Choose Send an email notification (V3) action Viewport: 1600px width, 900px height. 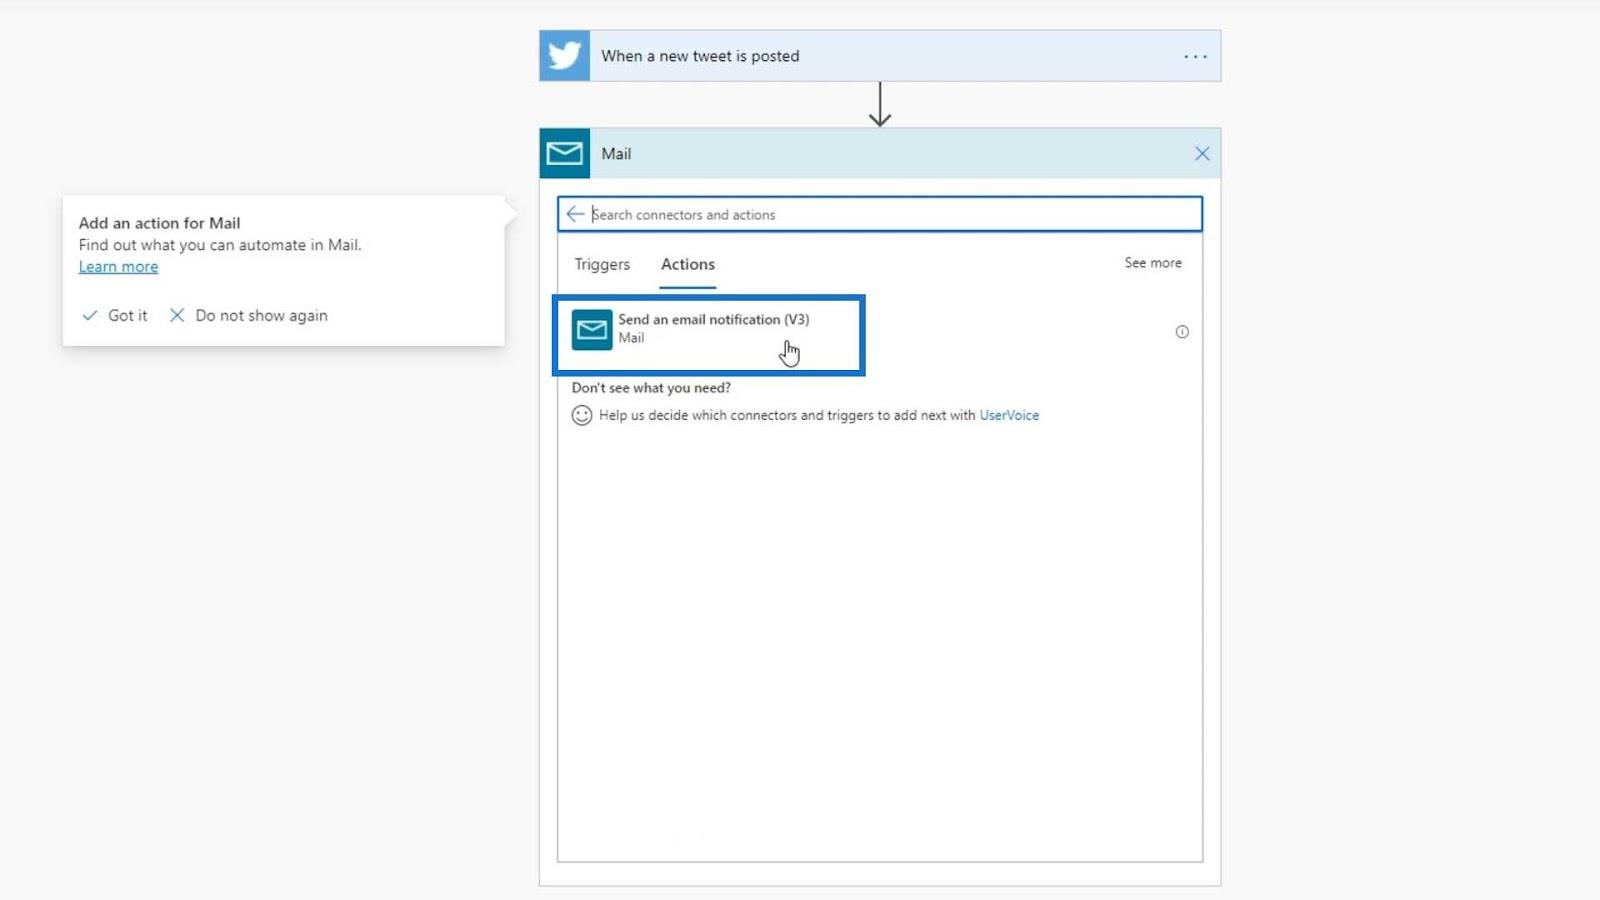[x=709, y=335]
